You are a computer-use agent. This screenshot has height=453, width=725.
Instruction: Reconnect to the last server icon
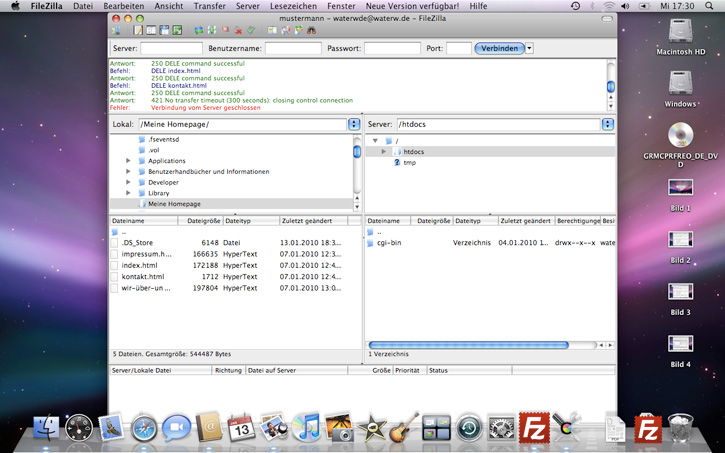pyautogui.click(x=251, y=31)
